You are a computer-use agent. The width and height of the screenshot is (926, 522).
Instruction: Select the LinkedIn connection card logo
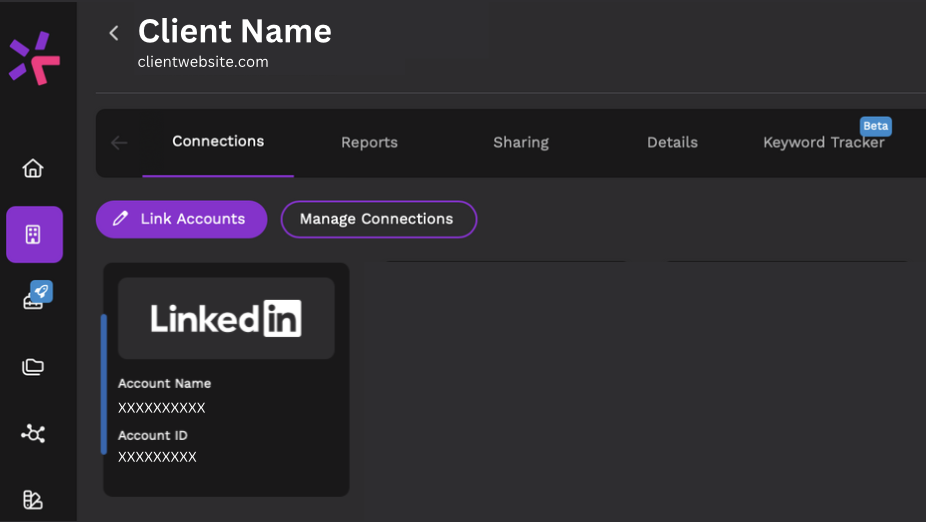[x=226, y=318]
